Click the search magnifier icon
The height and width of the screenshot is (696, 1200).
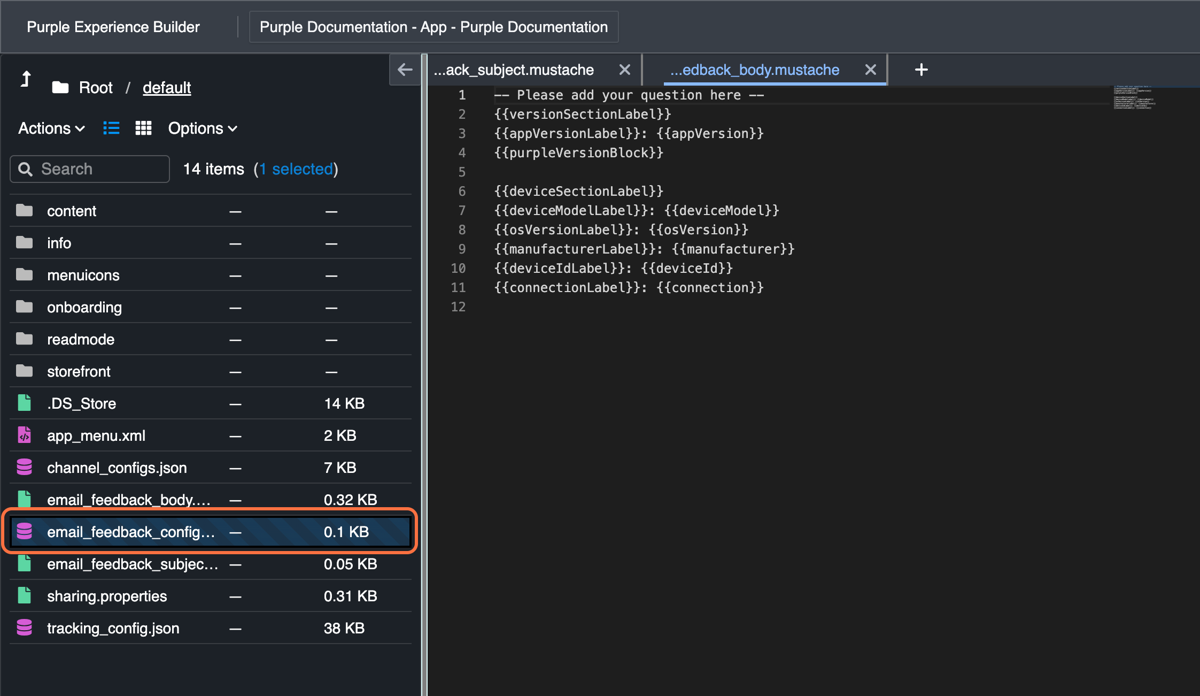click(26, 169)
